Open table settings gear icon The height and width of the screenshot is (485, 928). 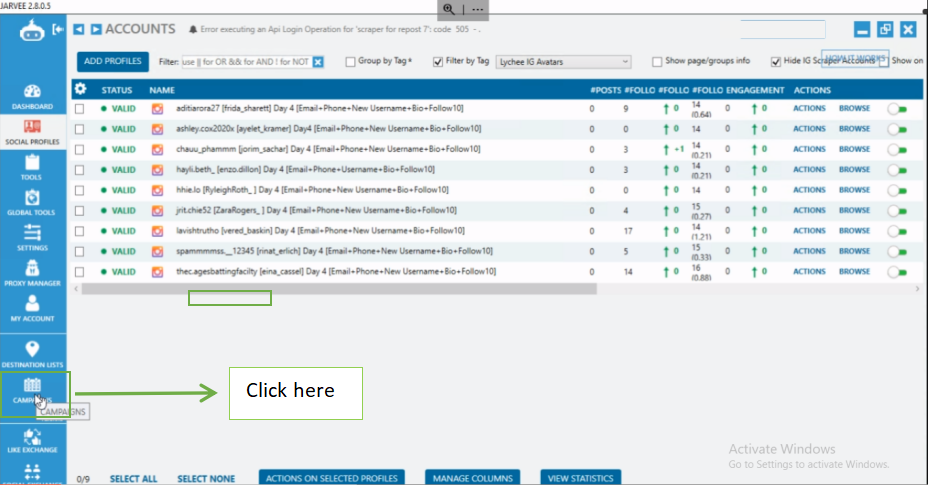[80, 89]
